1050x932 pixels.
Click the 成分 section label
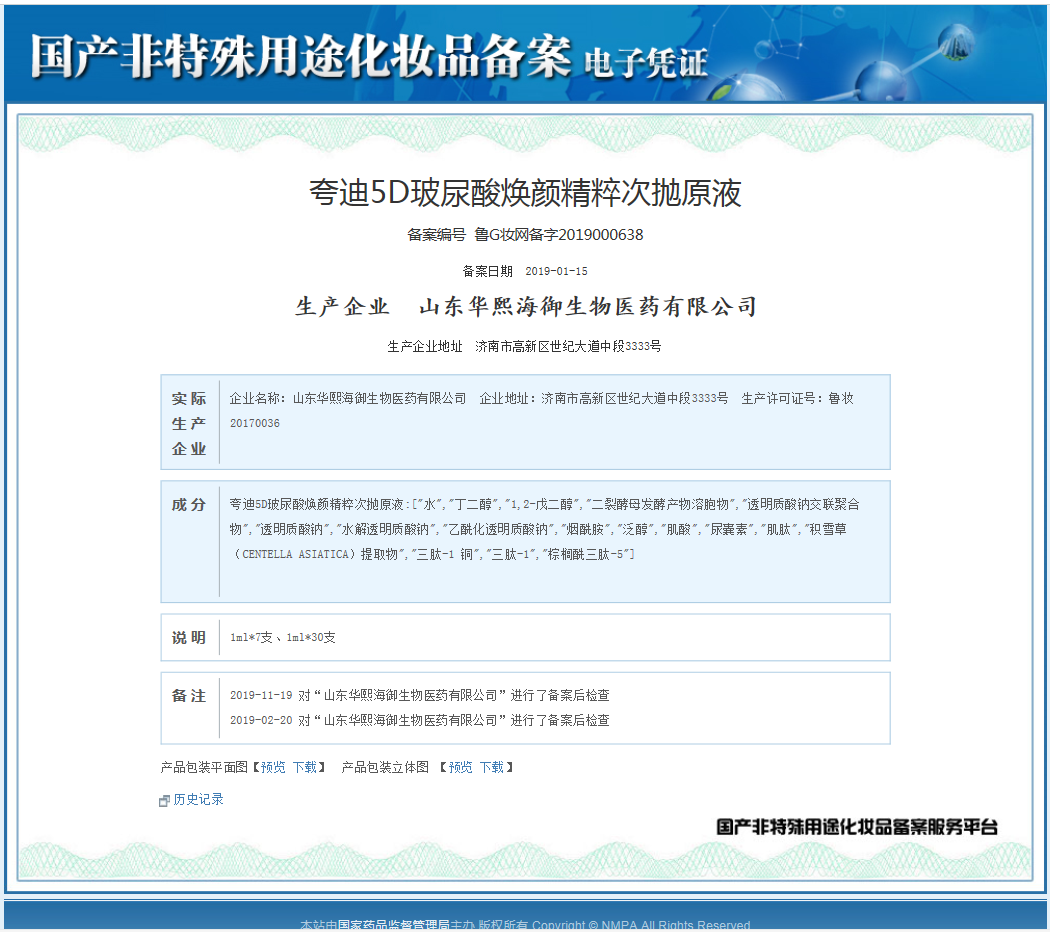click(x=189, y=505)
